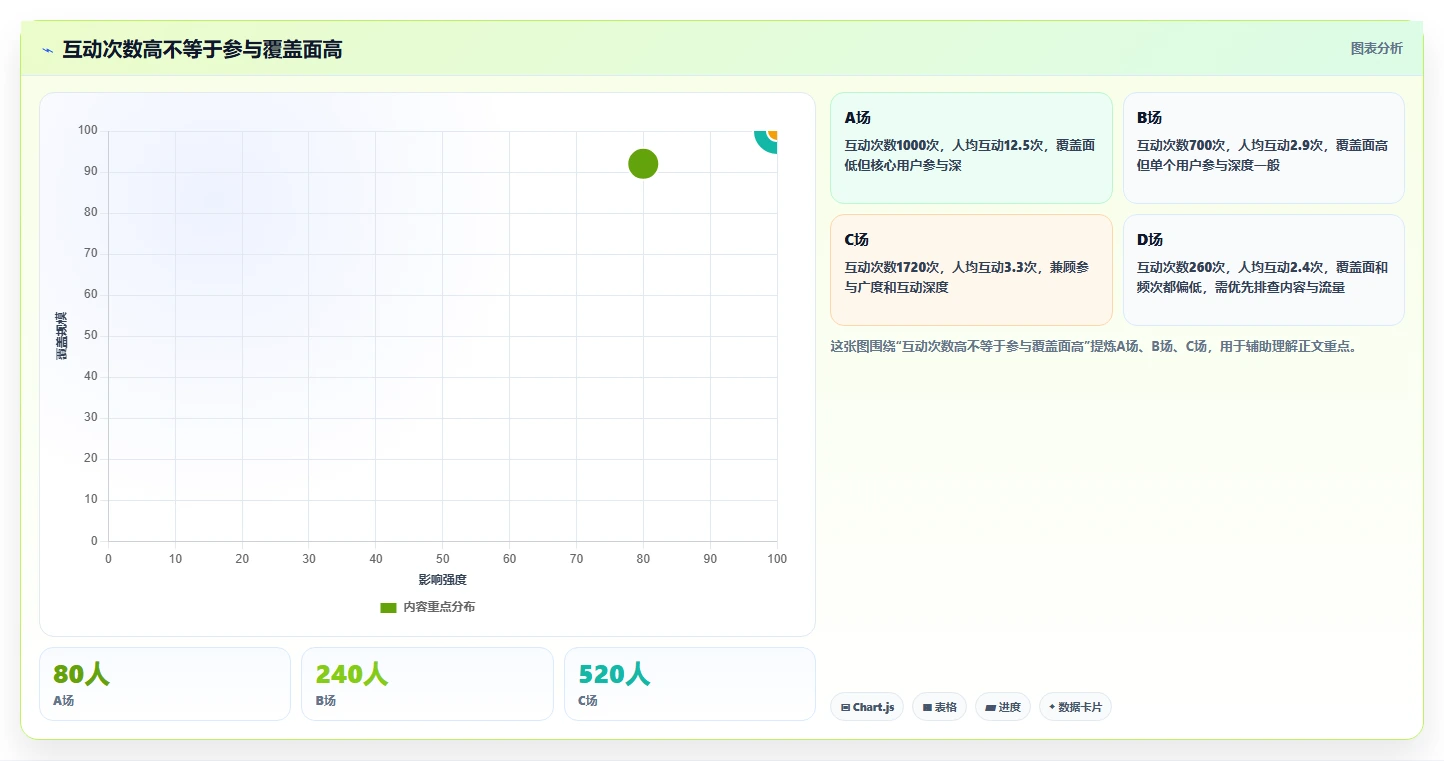The height and width of the screenshot is (761, 1444).
Task: Click the y-axis tick value 100
Action: (87, 130)
